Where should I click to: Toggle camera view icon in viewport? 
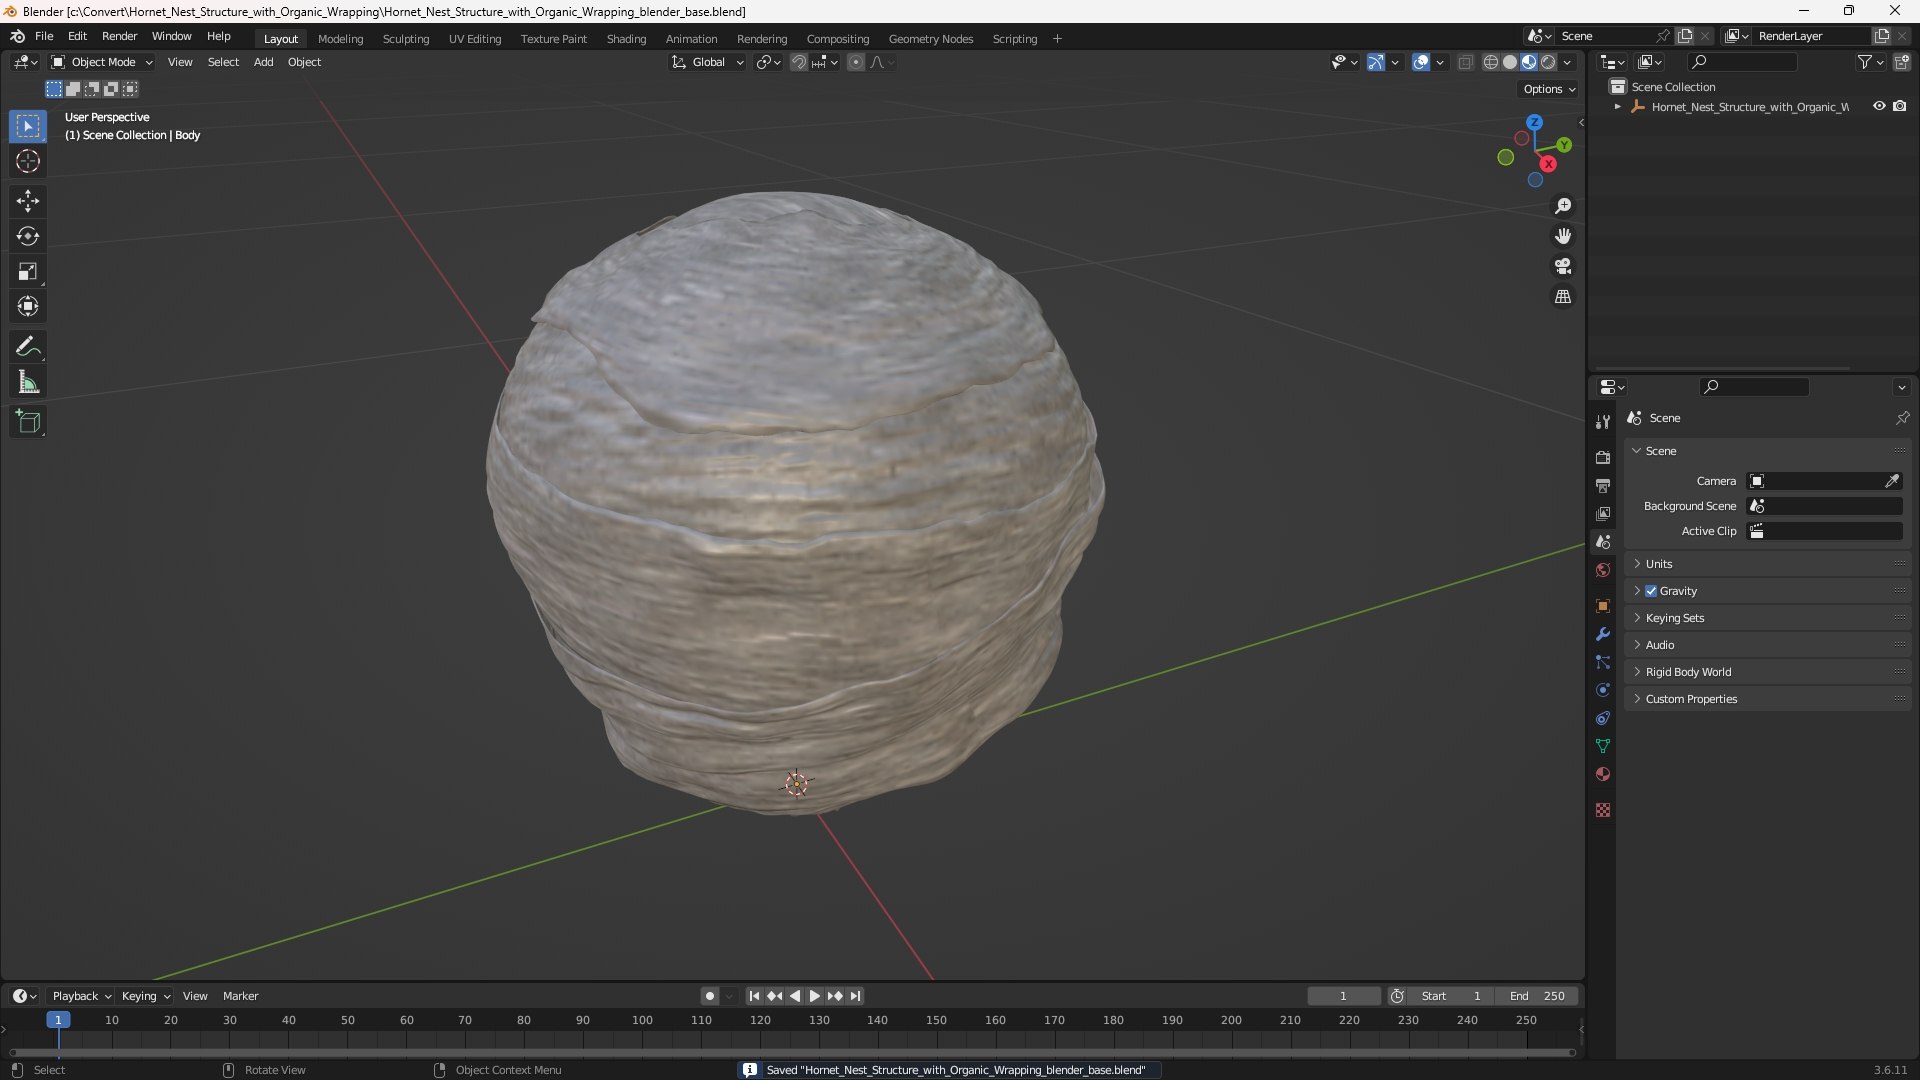1563,266
